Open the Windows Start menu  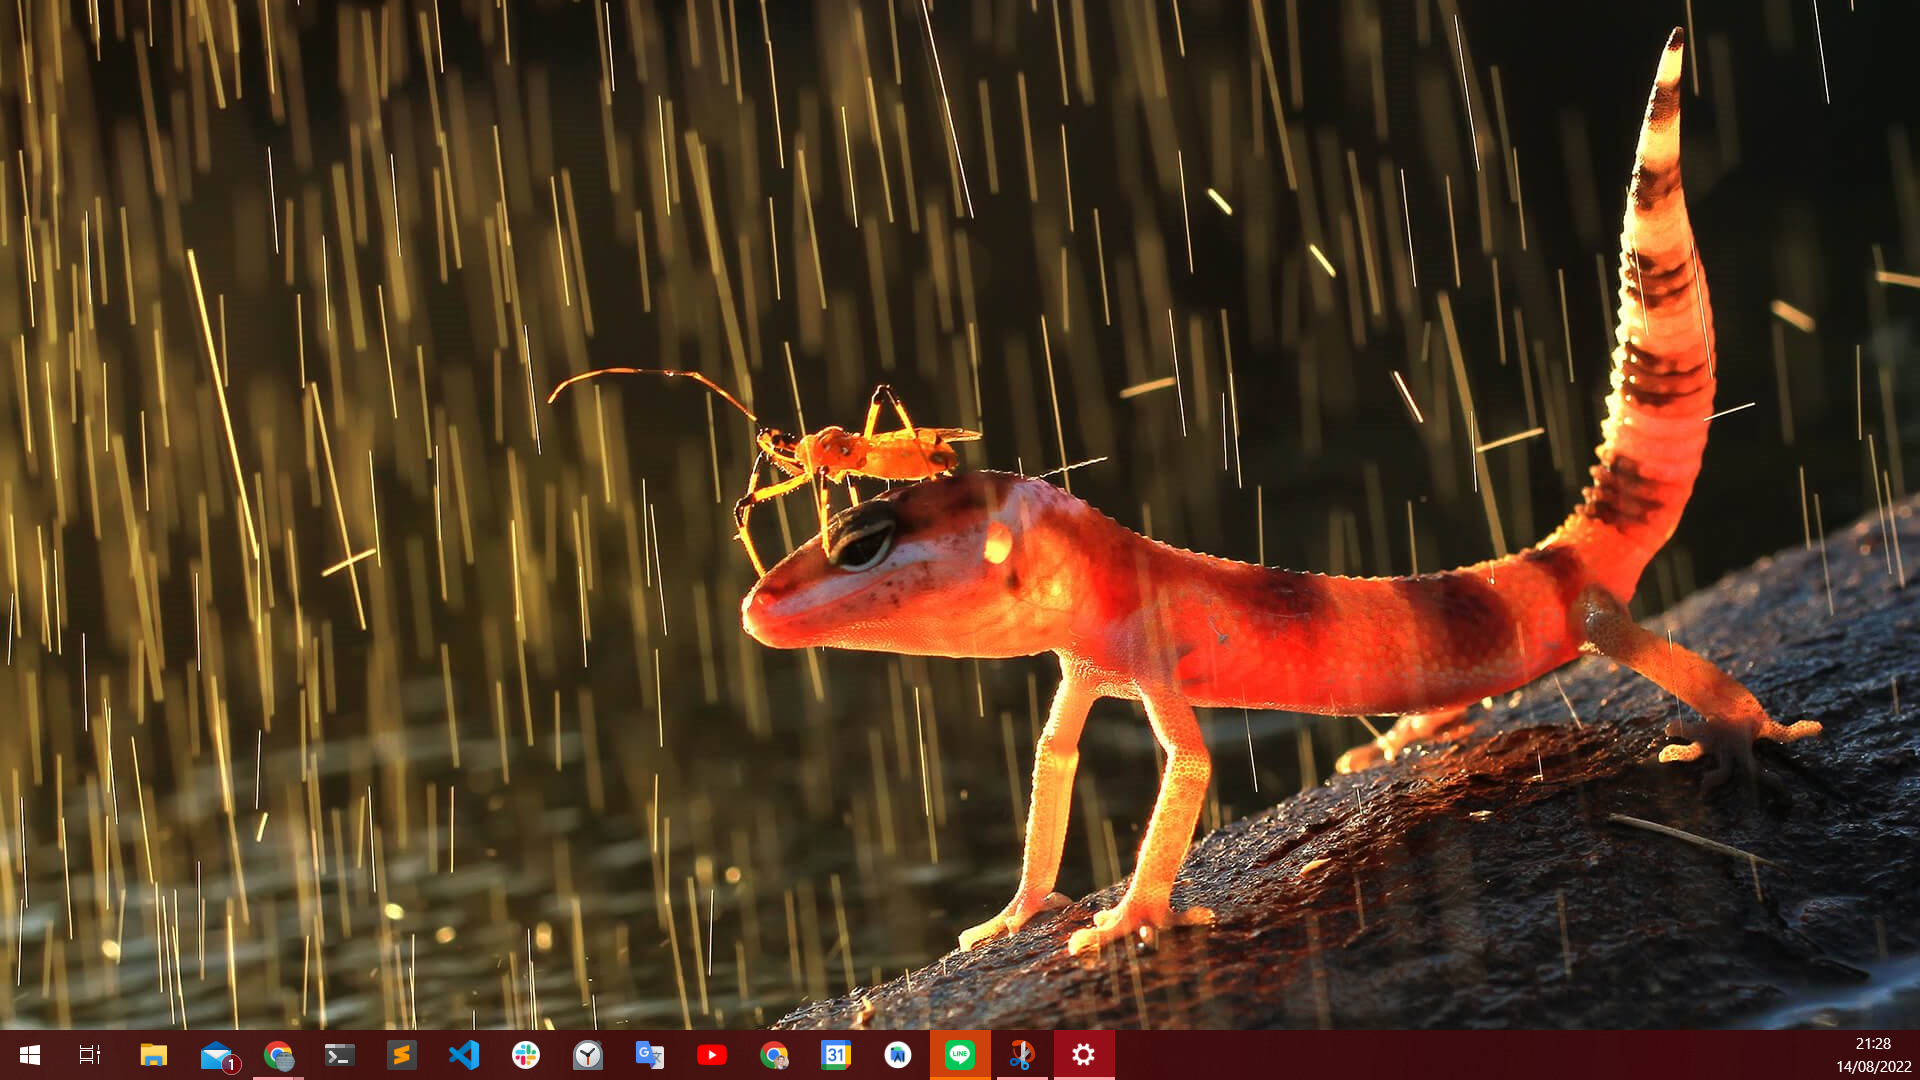pos(29,1055)
